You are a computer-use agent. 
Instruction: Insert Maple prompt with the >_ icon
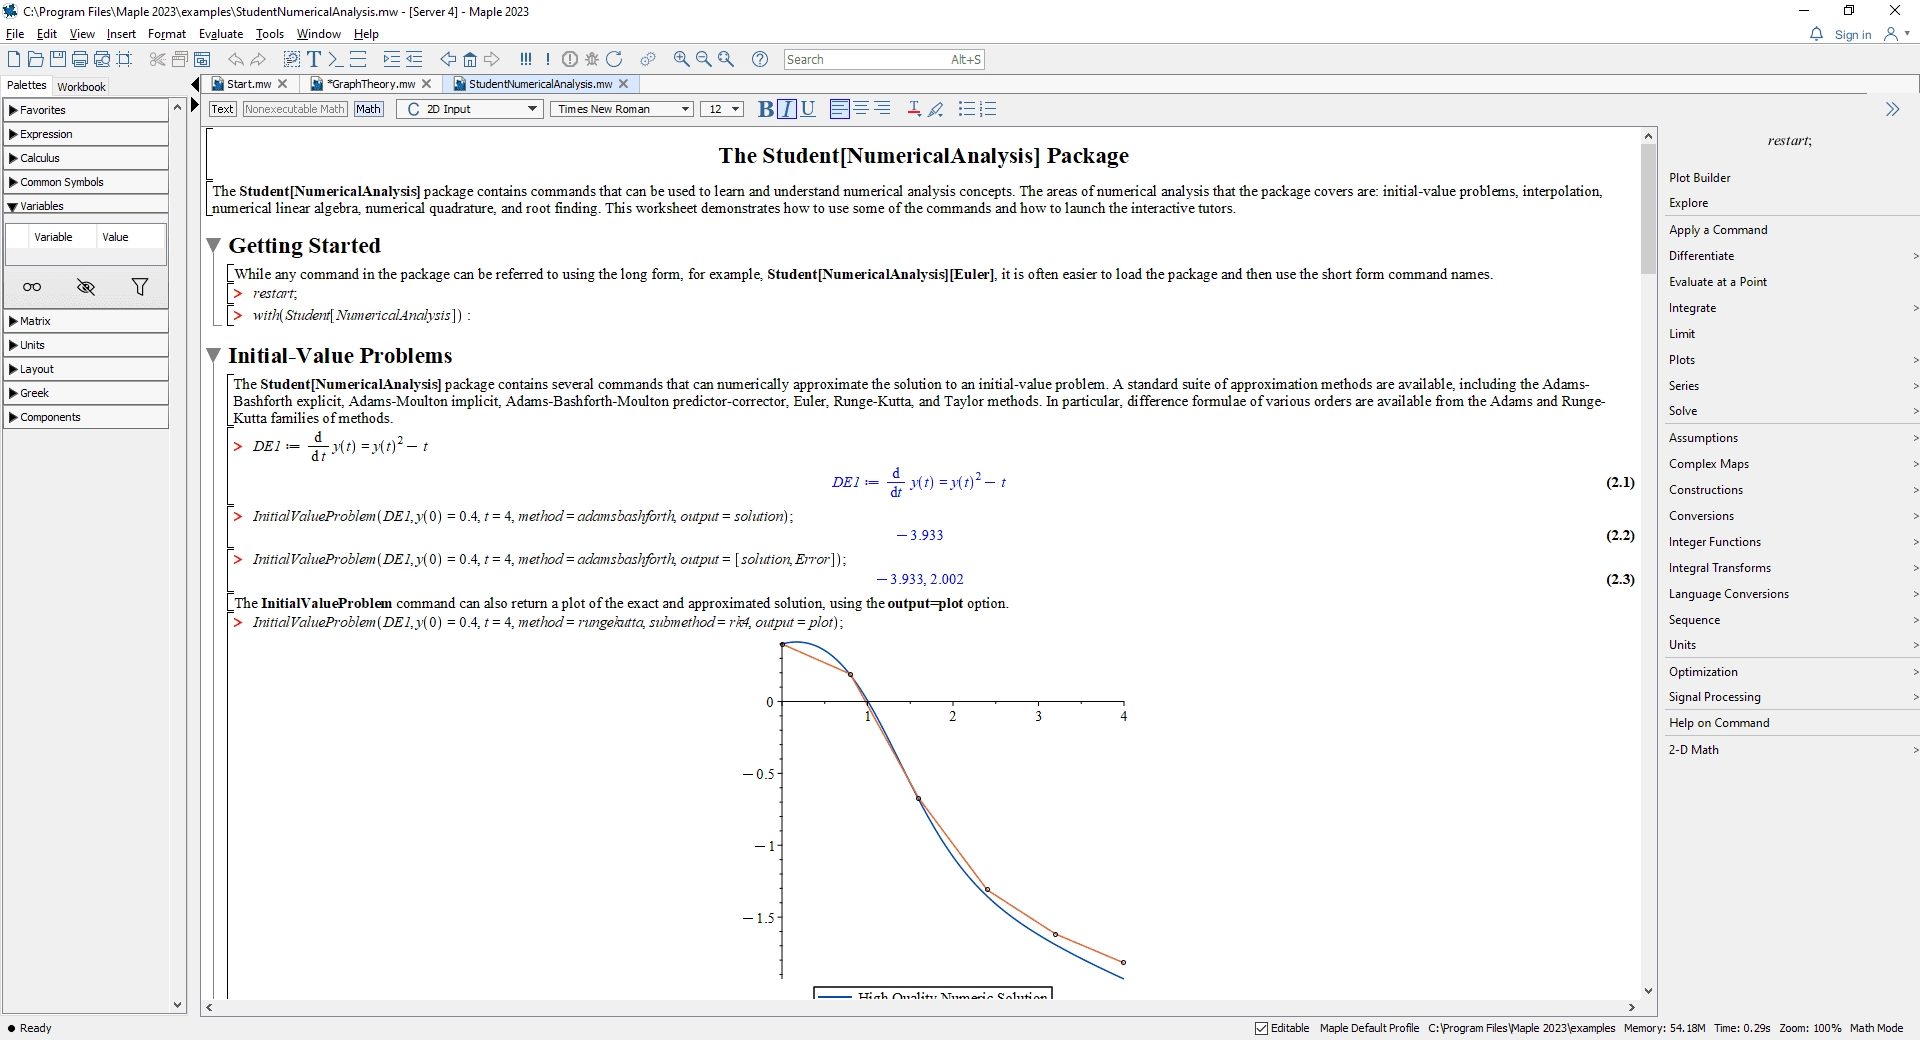[x=336, y=59]
